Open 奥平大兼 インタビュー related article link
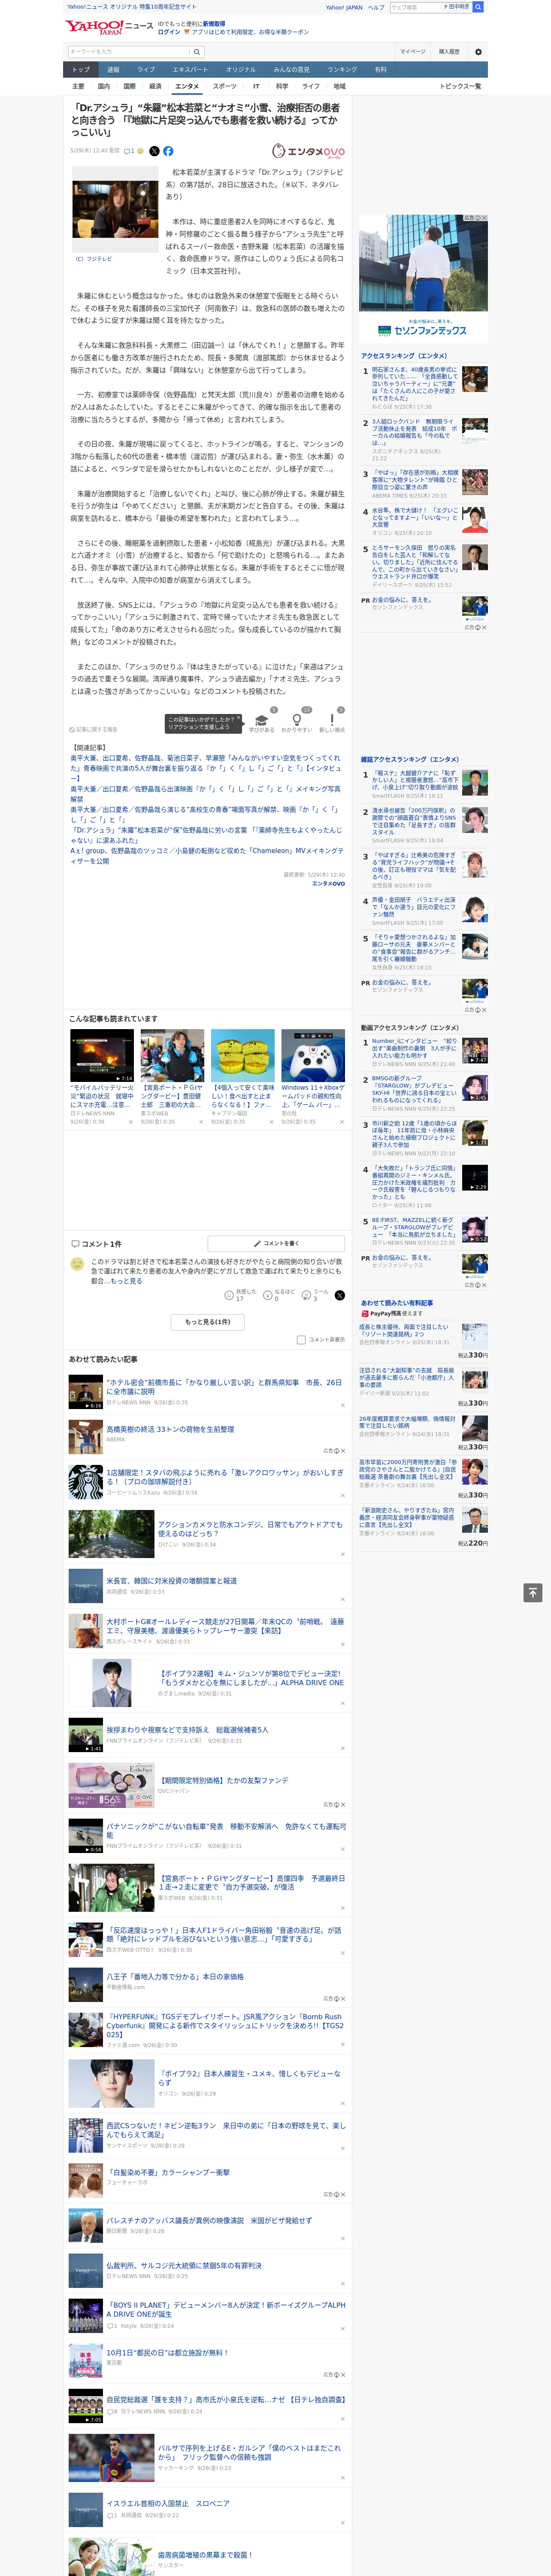This screenshot has height=2576, width=551. click(x=207, y=768)
